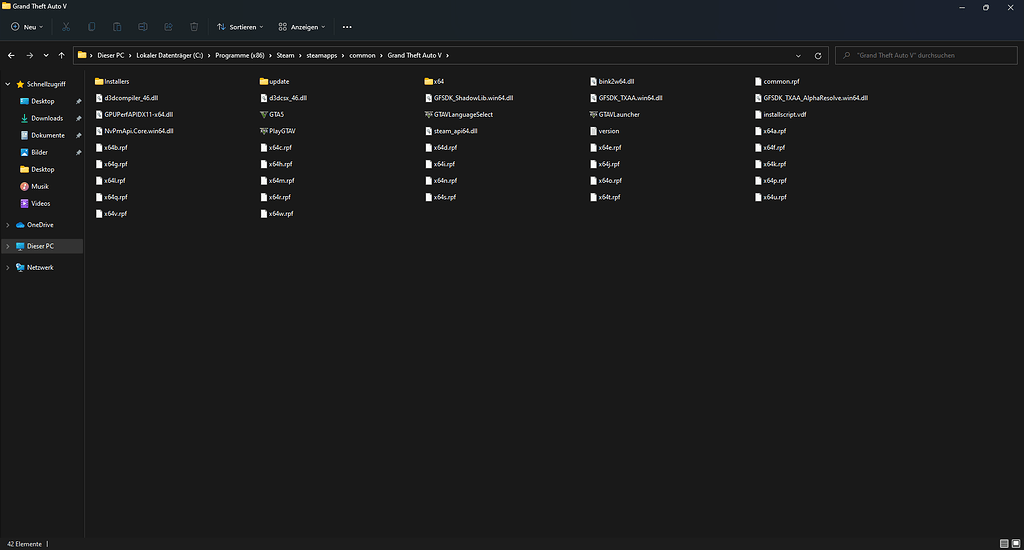Open recent locations dropdown chevron
The height and width of the screenshot is (550, 1024).
(x=46, y=56)
